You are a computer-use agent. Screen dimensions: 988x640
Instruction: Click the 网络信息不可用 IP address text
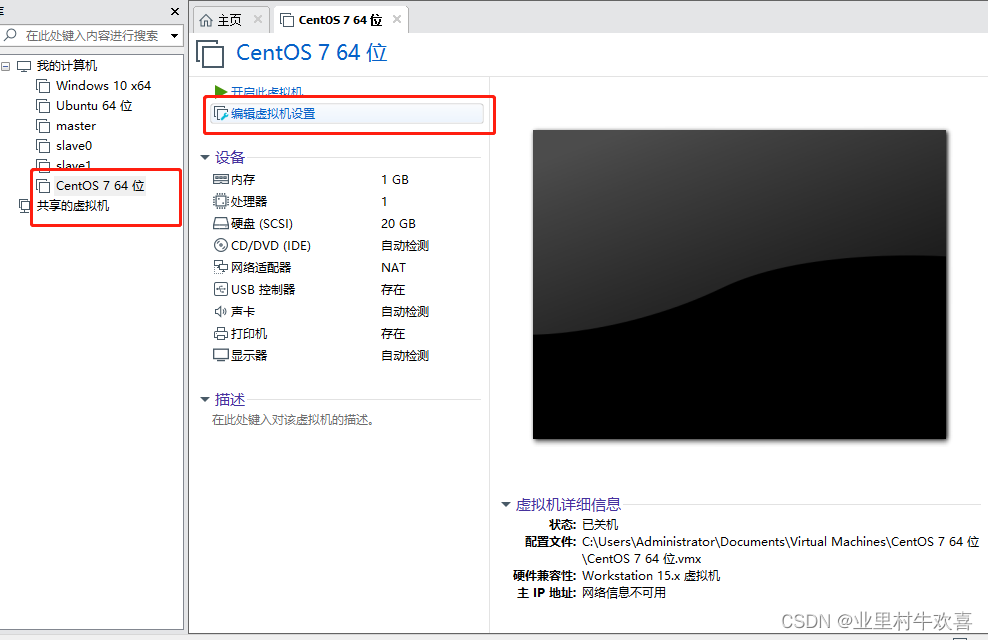(x=624, y=593)
